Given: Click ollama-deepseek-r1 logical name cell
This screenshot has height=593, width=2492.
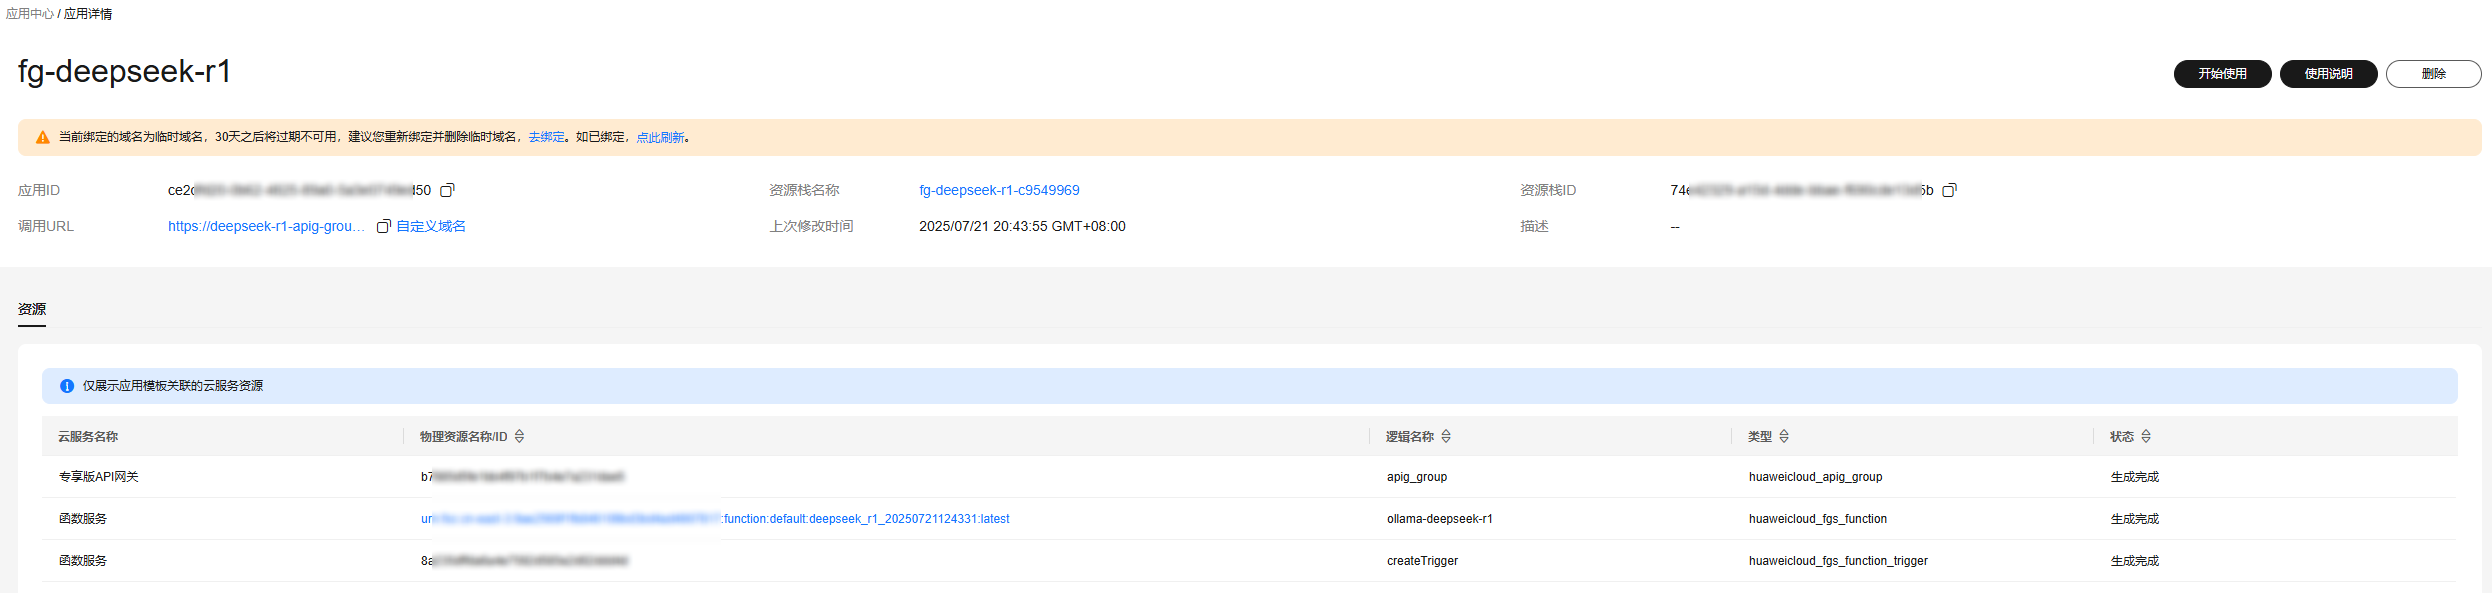Looking at the screenshot, I should (1440, 519).
